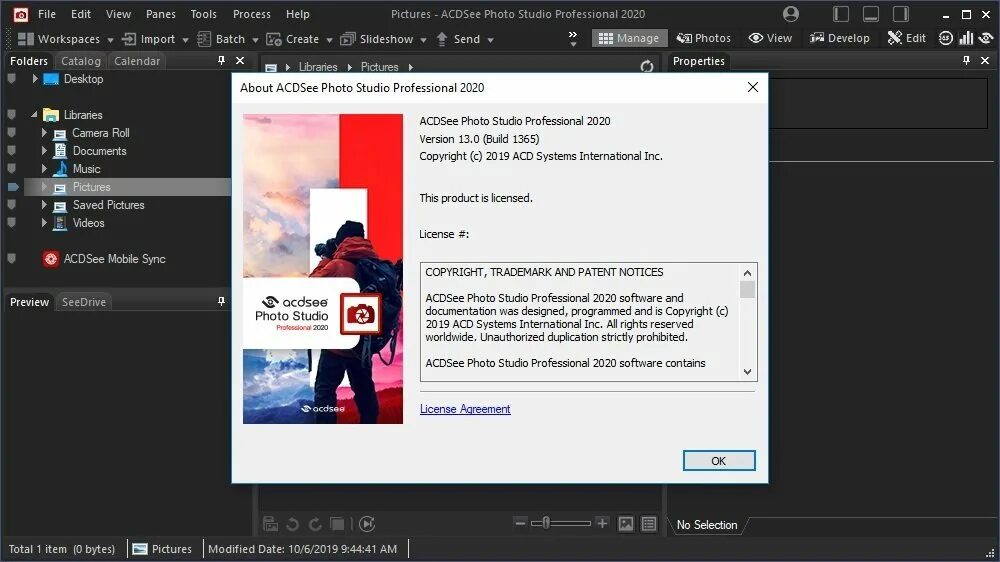
Task: Switch to Edit mode
Action: pyautogui.click(x=906, y=38)
